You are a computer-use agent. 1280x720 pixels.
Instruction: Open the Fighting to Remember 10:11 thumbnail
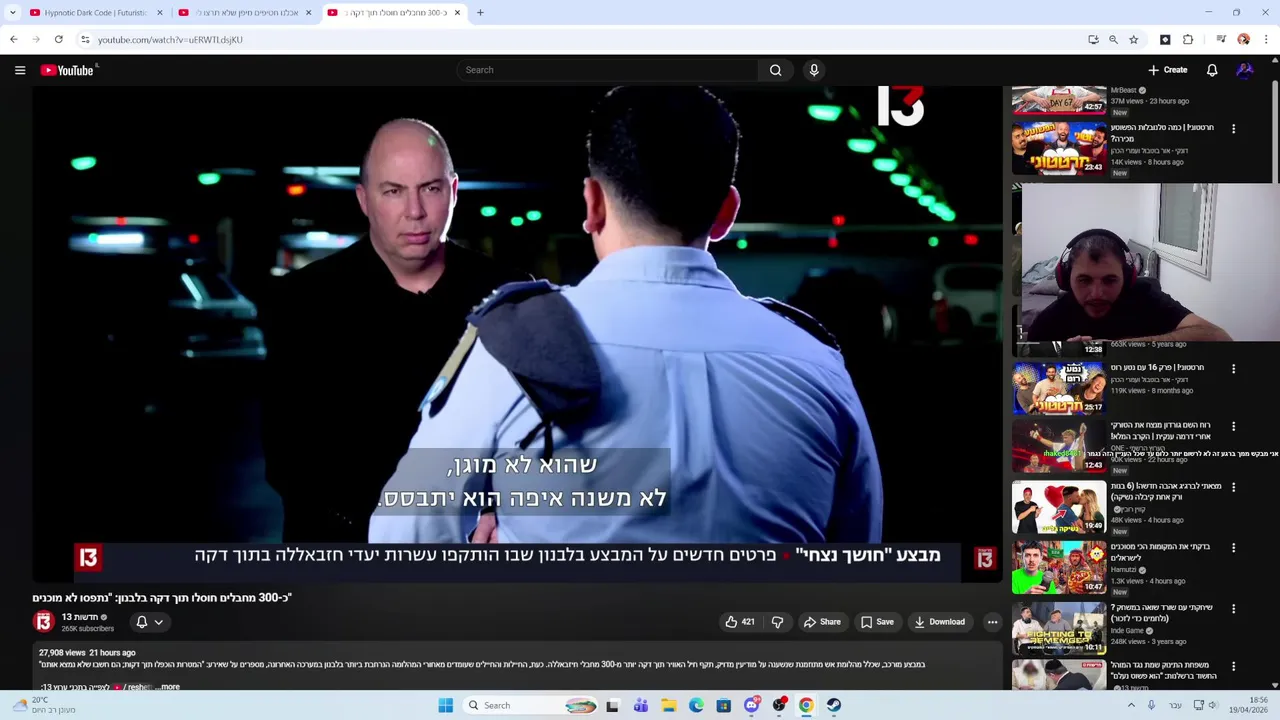point(1059,628)
